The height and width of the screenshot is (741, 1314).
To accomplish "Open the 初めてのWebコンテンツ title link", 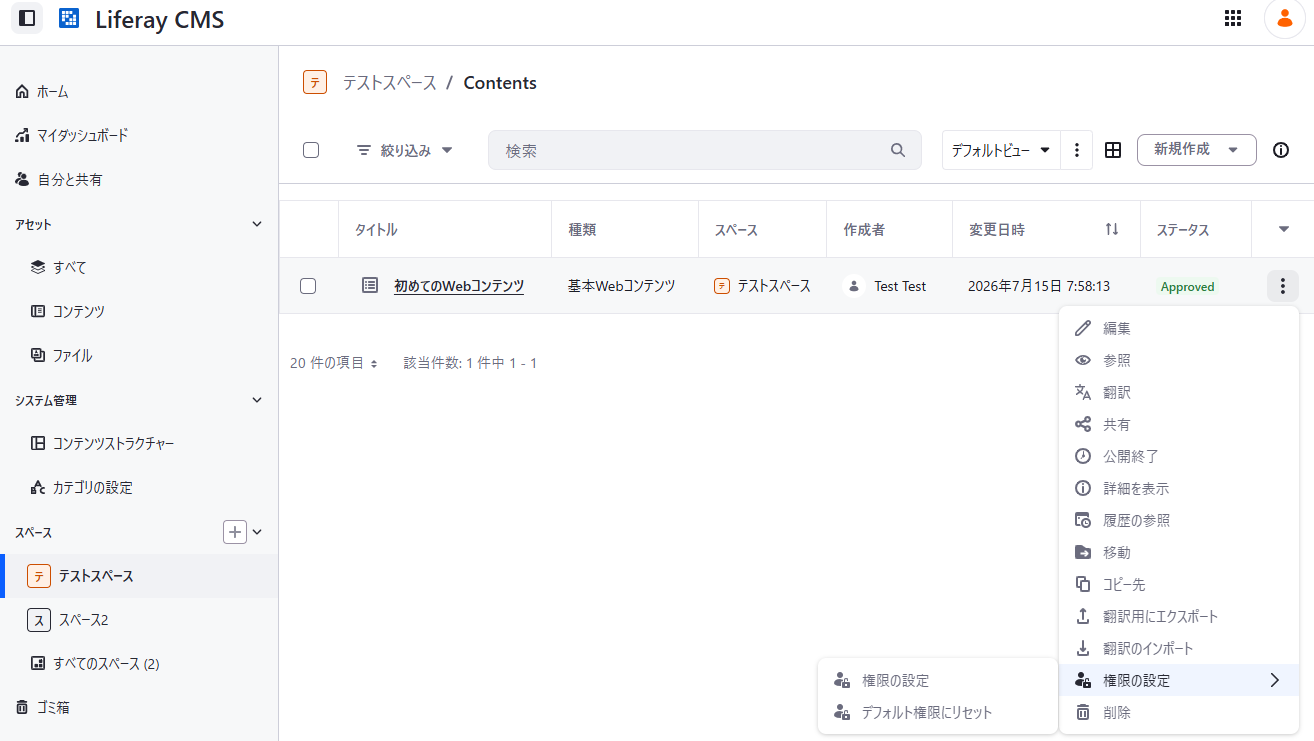I will pyautogui.click(x=459, y=286).
